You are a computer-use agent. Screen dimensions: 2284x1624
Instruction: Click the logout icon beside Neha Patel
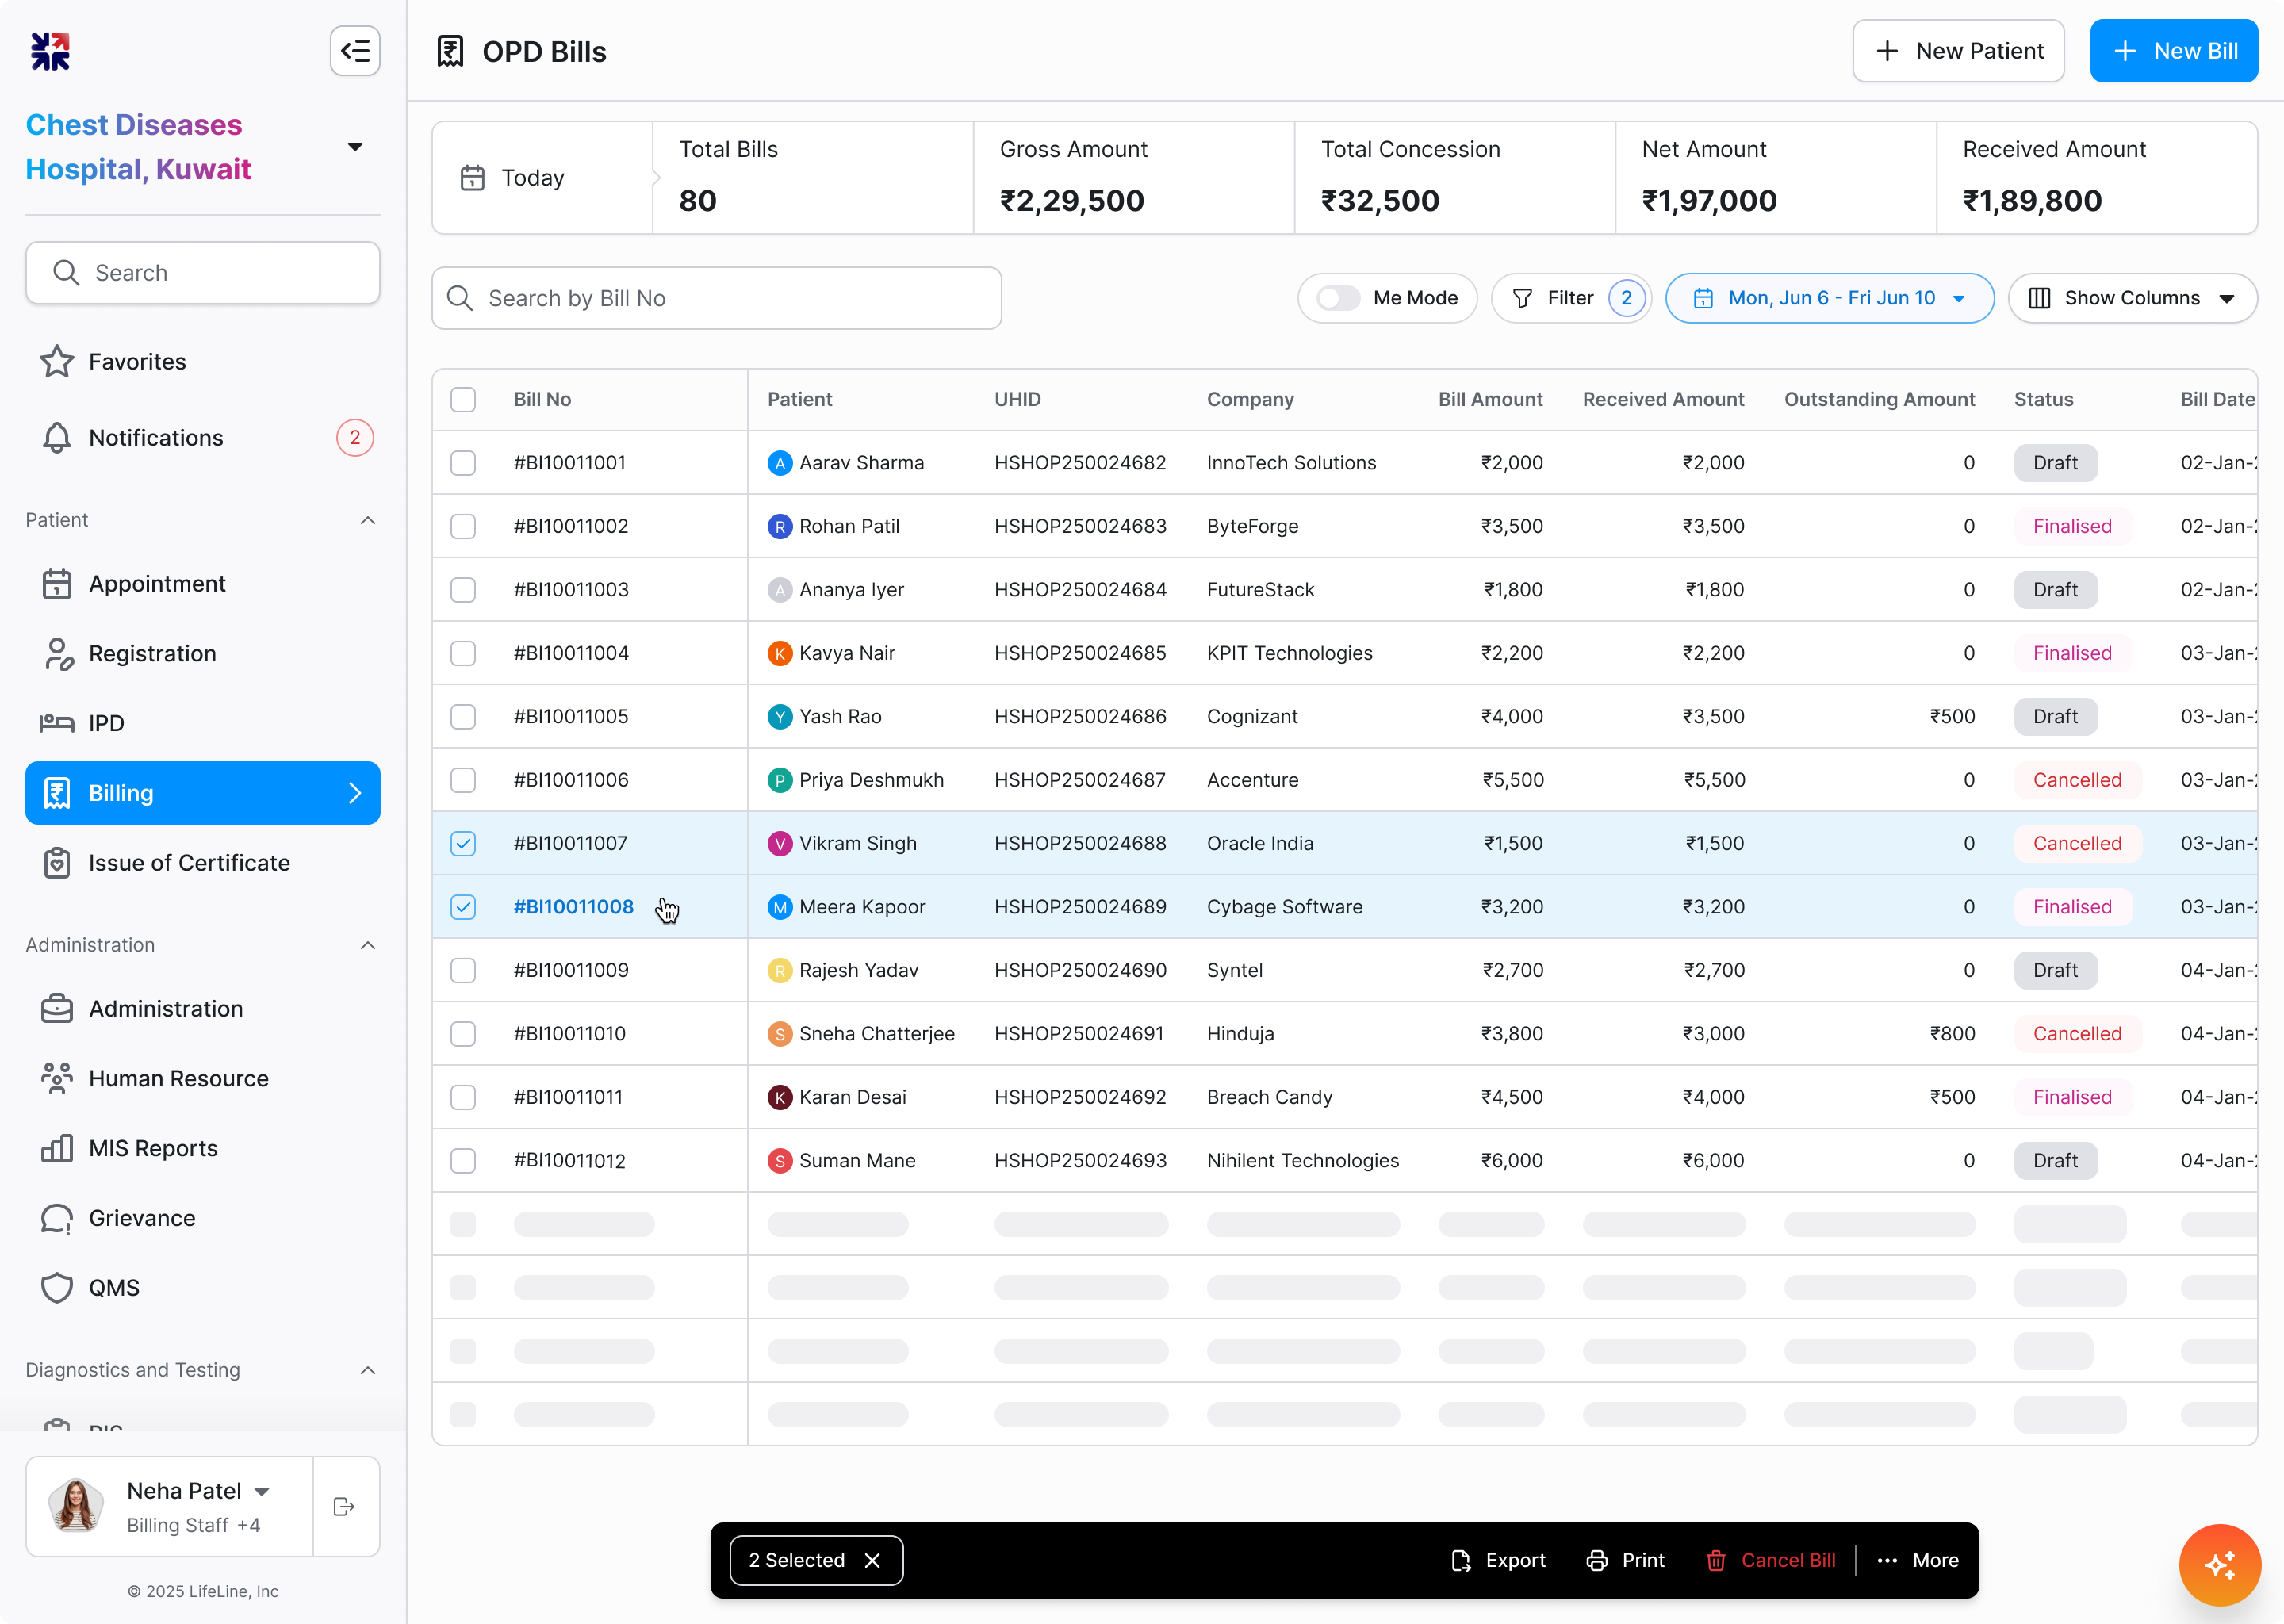point(344,1506)
